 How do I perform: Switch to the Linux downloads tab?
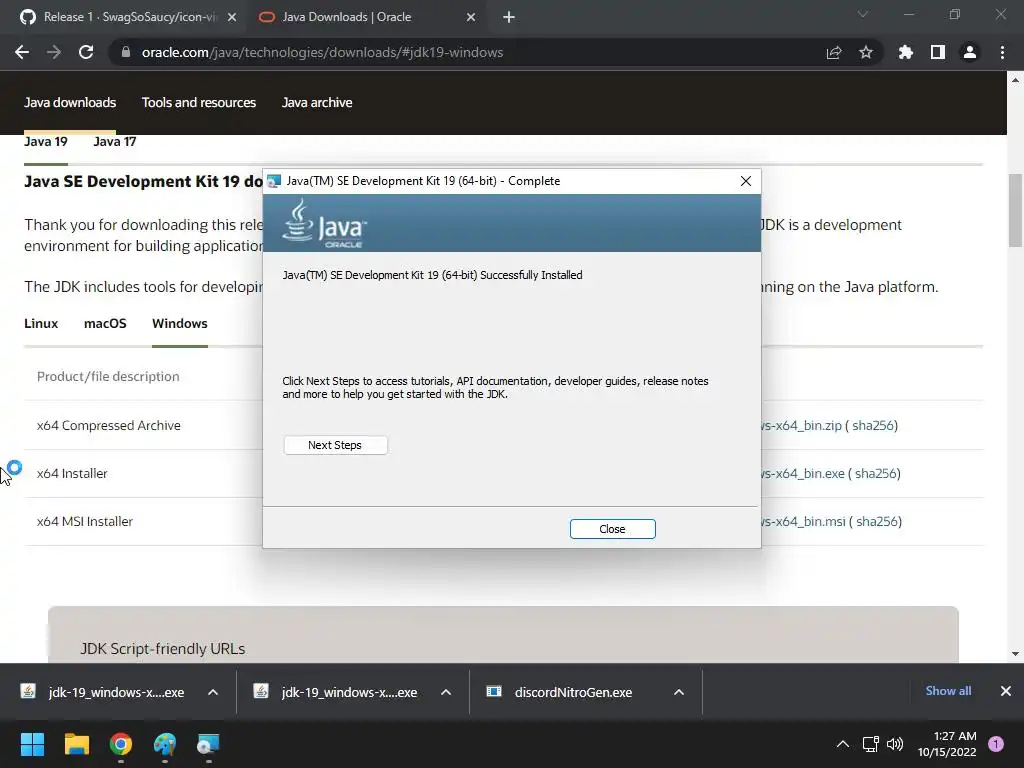pos(41,323)
